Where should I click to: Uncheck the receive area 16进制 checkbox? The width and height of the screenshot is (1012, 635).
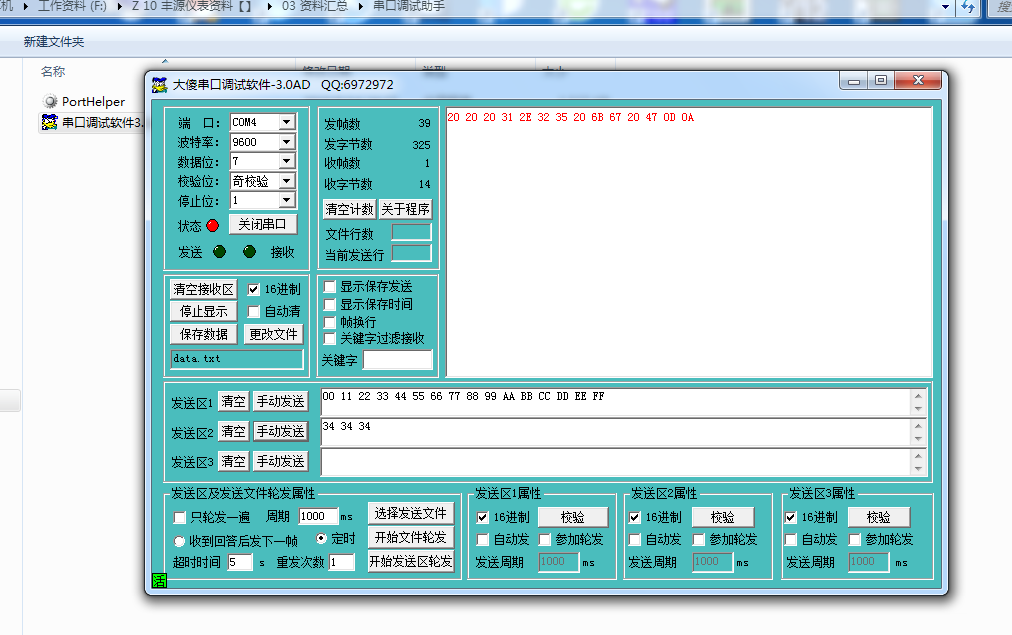pos(254,289)
